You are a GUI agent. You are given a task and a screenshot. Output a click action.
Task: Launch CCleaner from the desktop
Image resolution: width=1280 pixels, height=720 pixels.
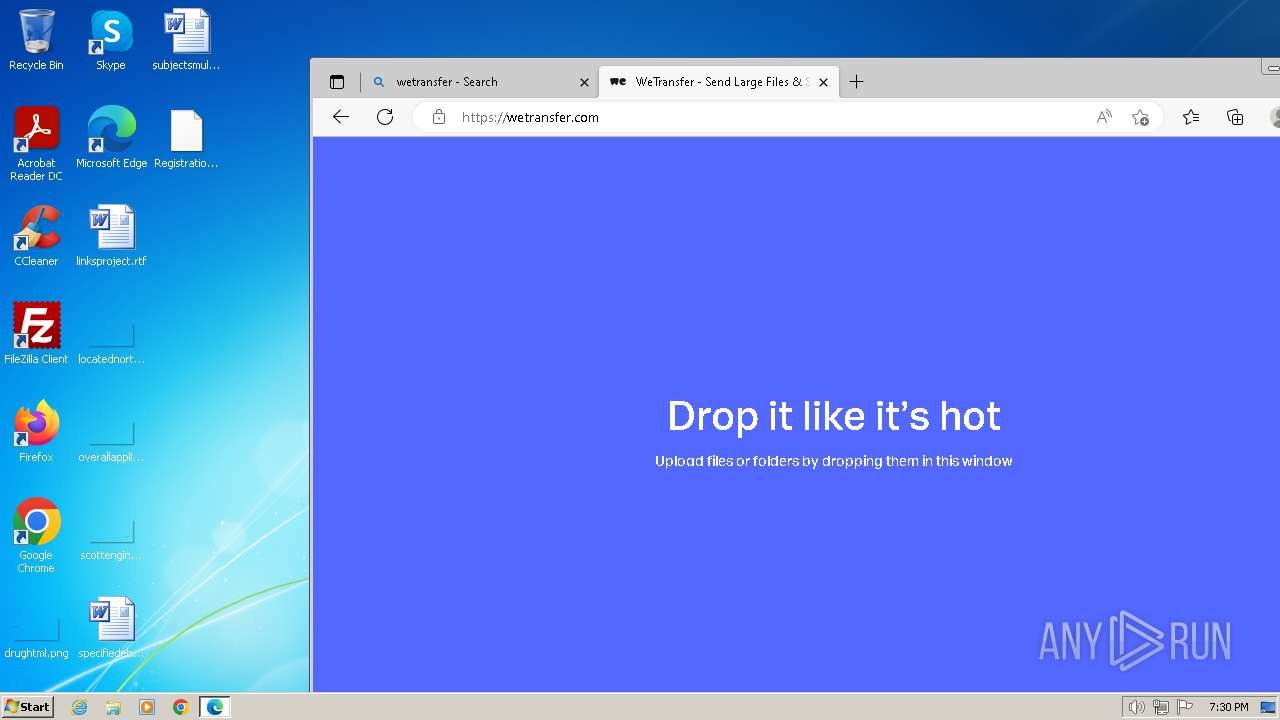36,236
